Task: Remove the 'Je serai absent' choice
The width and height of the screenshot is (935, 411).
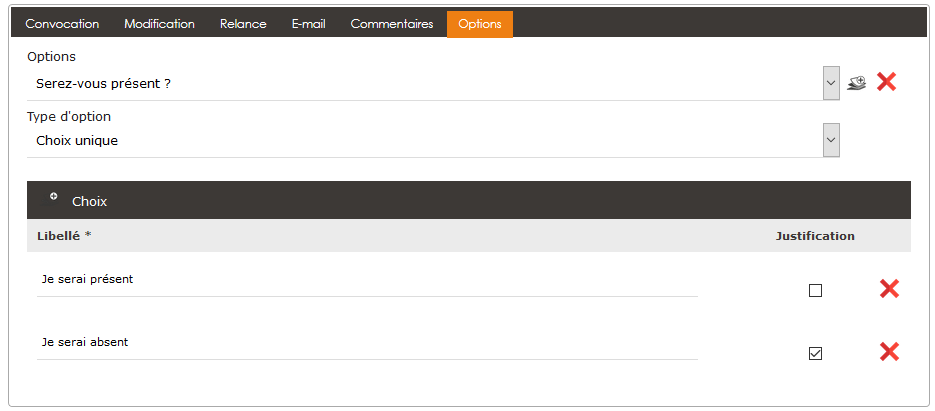Action: coord(888,352)
